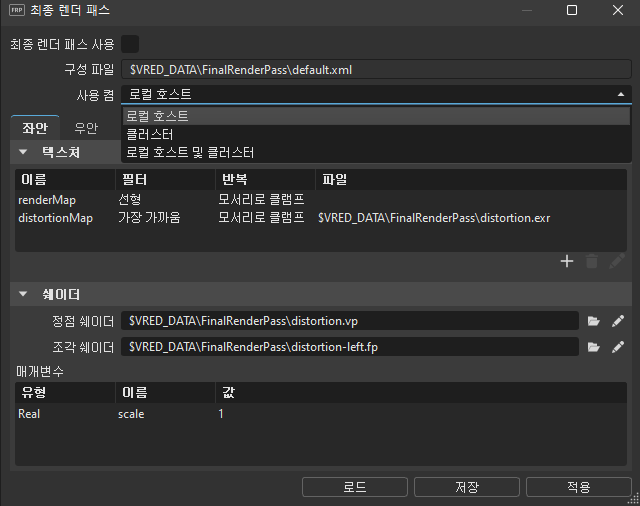
Task: Browse for 조각 쉐이더 file folder icon
Action: pos(593,347)
